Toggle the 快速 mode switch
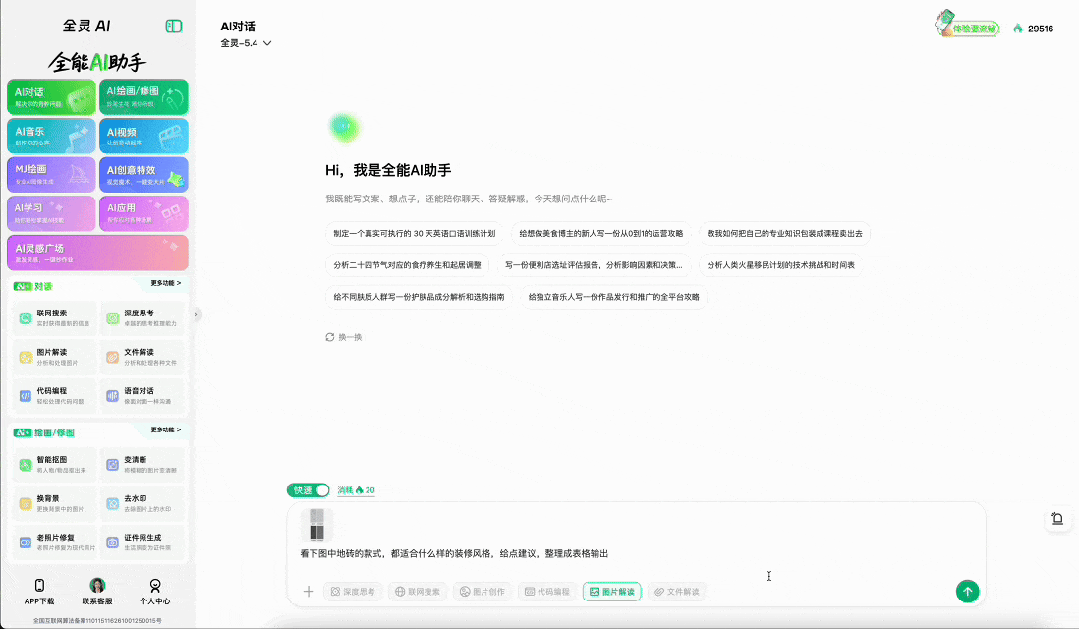Viewport: 1079px width, 629px height. click(x=308, y=490)
